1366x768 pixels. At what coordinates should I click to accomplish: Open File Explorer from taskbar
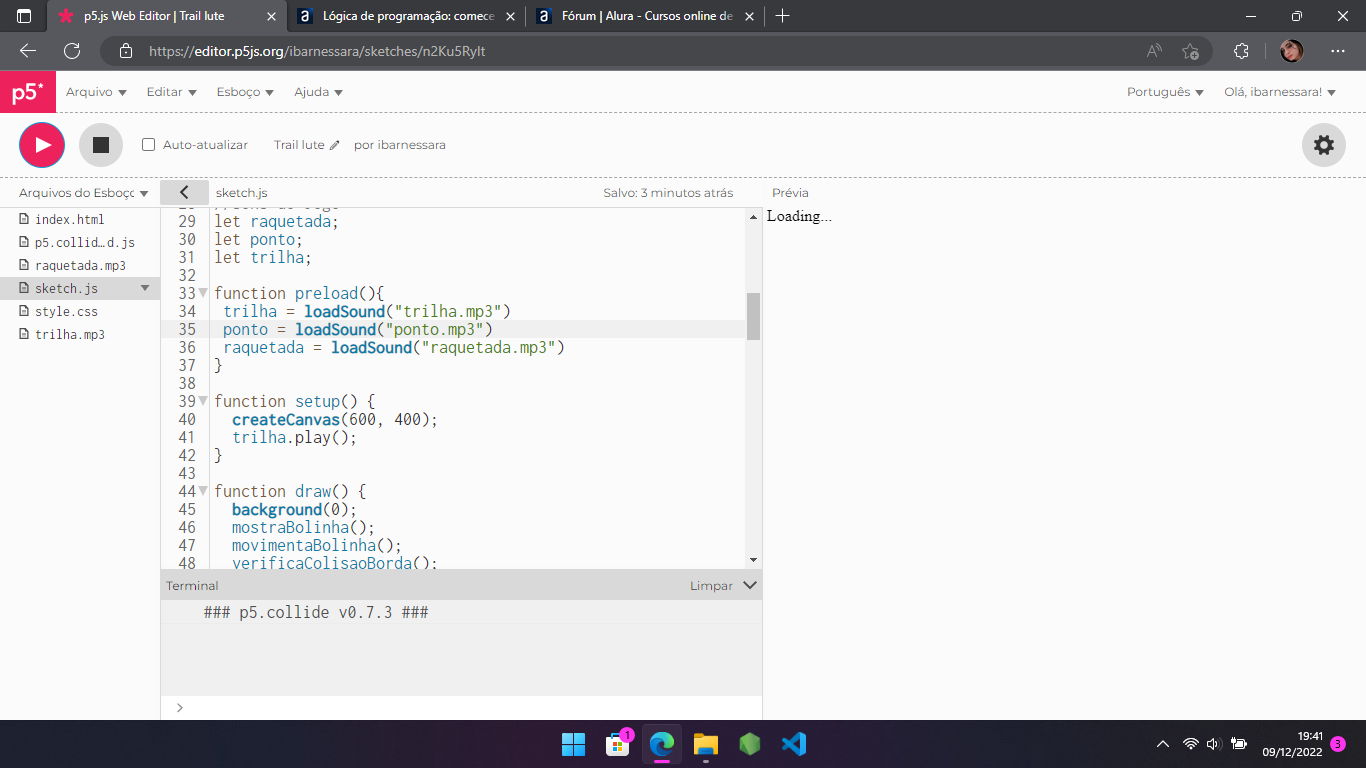click(706, 744)
